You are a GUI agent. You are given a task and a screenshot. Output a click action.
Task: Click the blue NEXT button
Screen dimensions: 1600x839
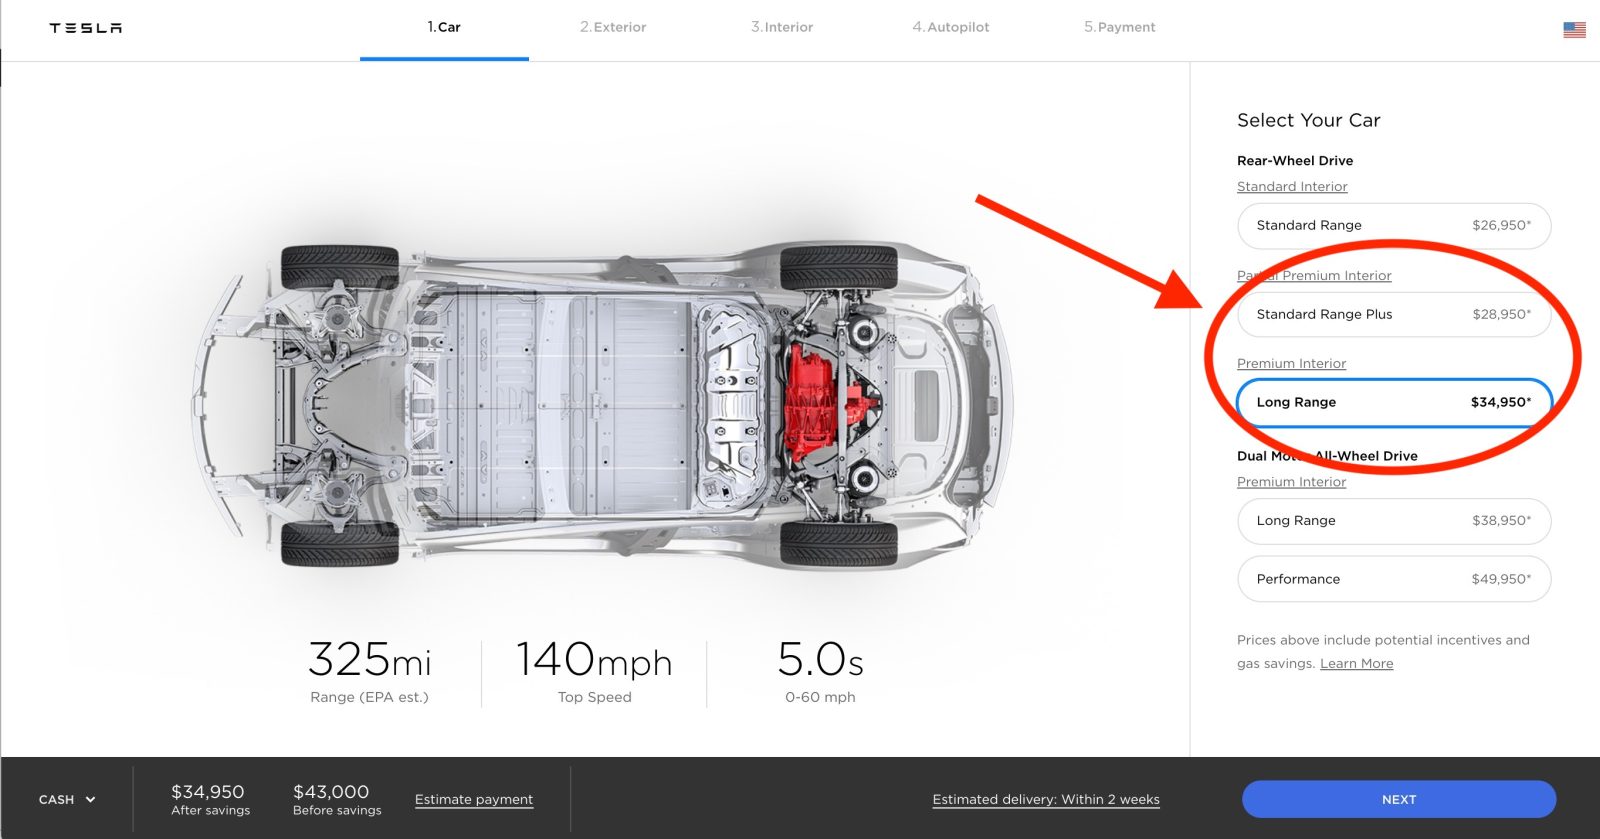(x=1399, y=799)
